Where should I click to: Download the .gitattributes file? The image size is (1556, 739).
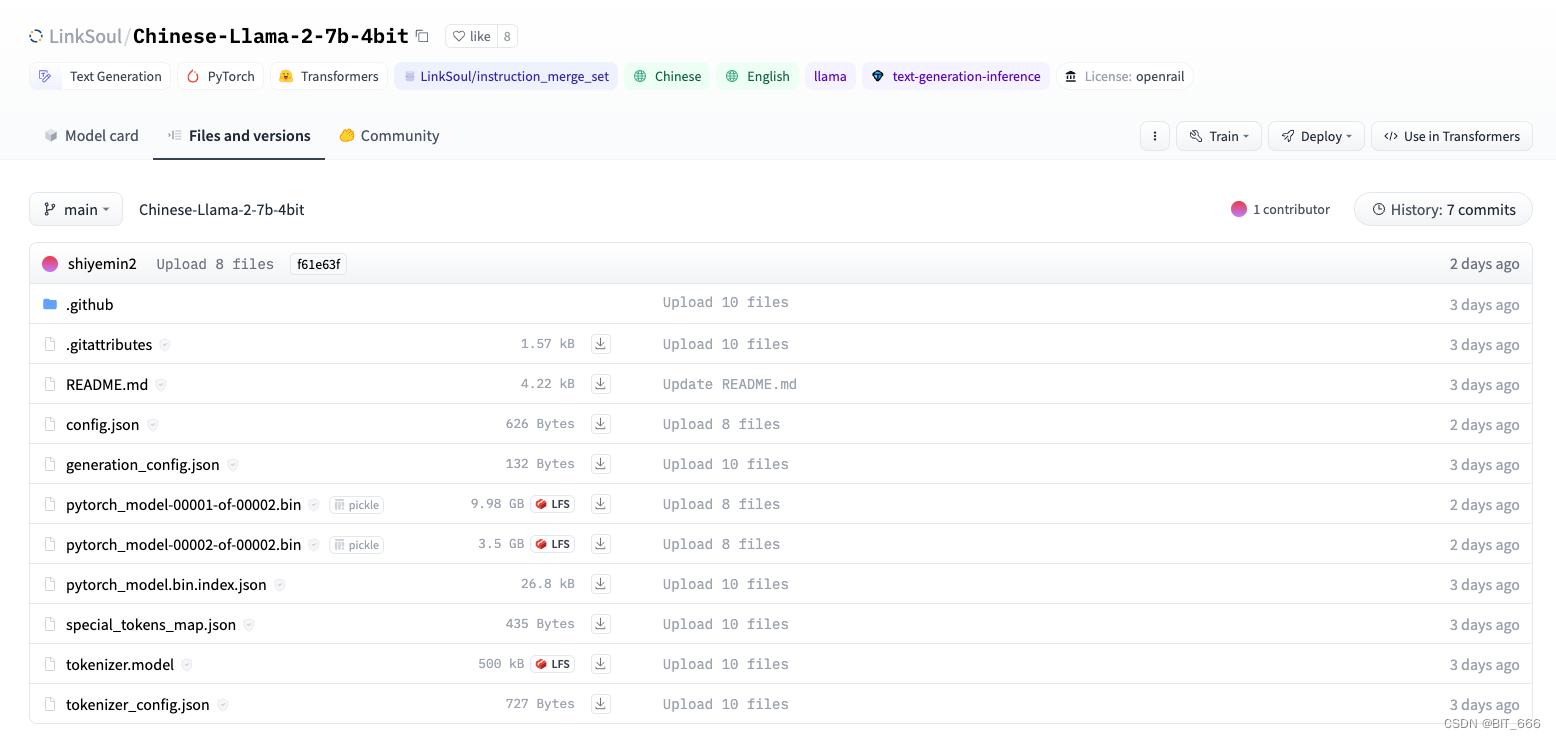[x=600, y=344]
